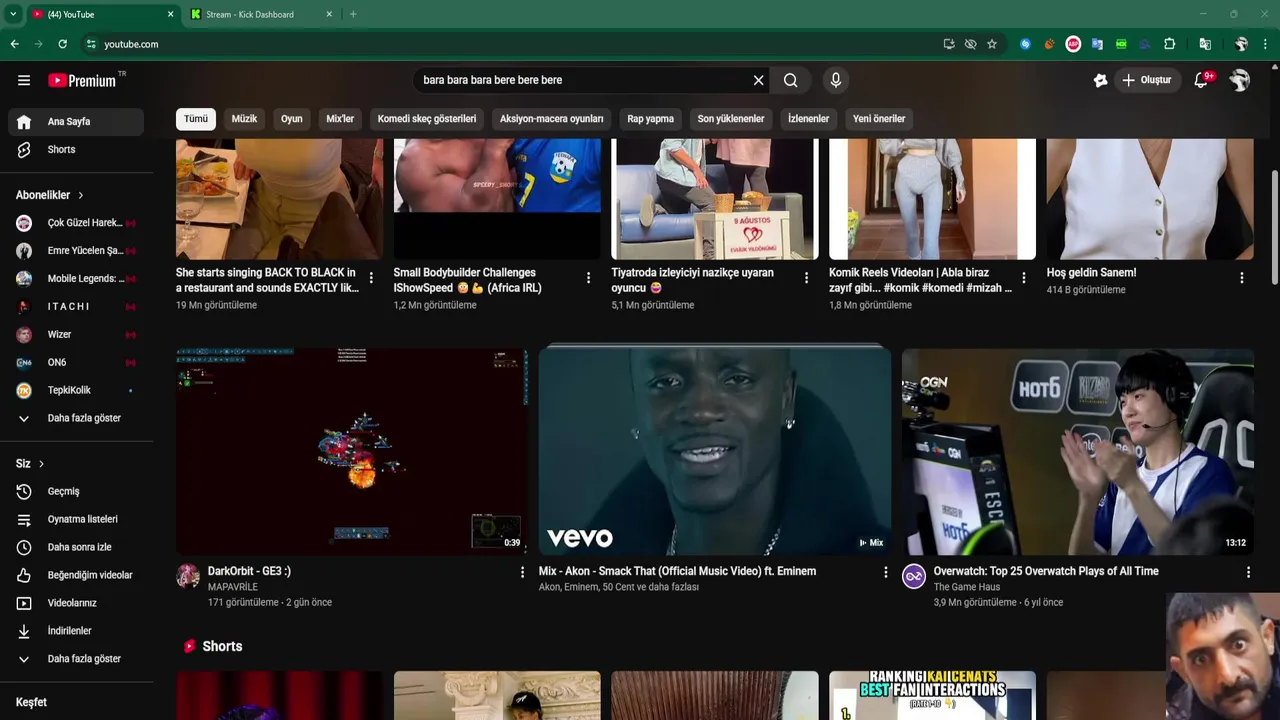Open ON6 channel subscription

click(x=76, y=363)
